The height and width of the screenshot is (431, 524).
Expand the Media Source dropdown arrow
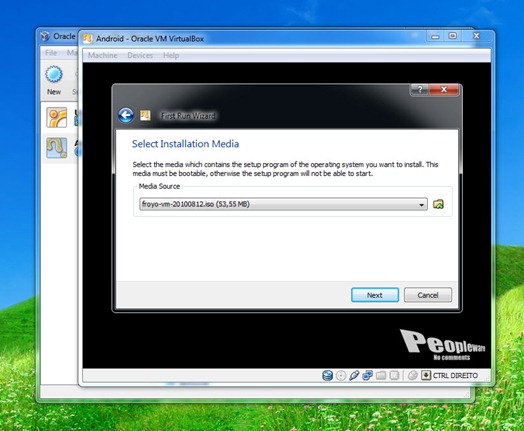(421, 204)
